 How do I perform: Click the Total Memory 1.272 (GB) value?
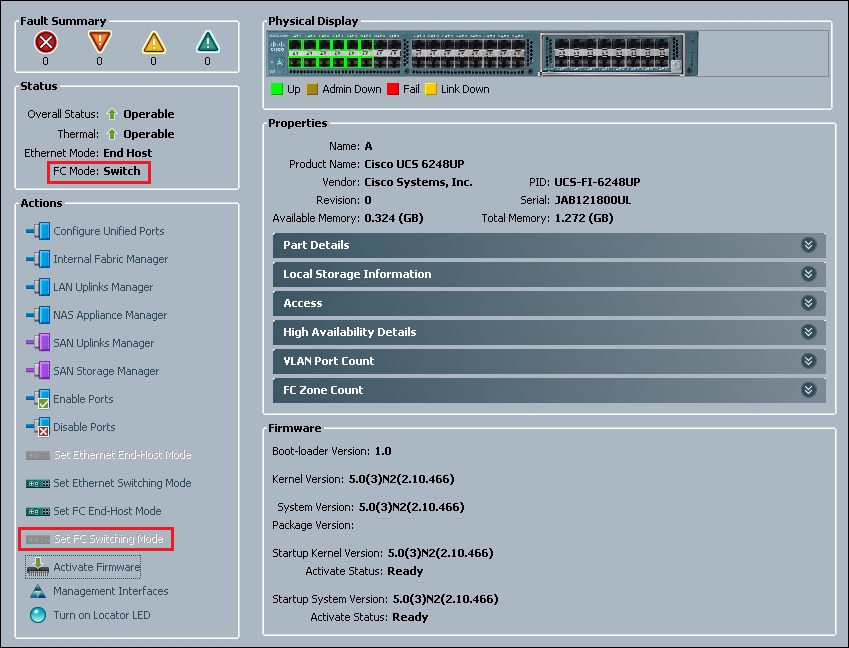tap(584, 218)
